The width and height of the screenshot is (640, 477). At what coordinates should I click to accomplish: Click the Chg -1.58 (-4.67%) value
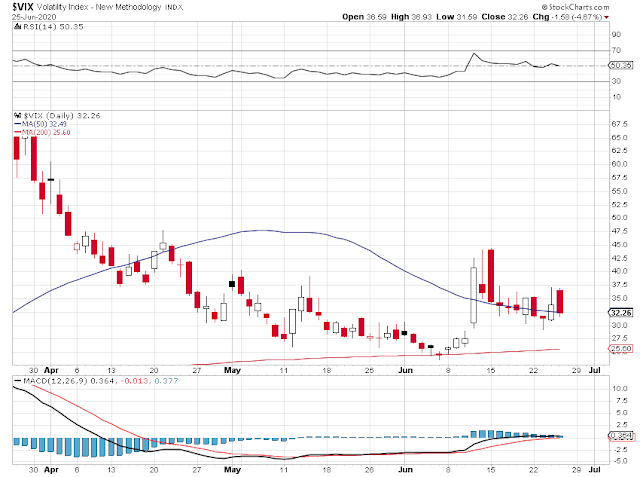567,17
